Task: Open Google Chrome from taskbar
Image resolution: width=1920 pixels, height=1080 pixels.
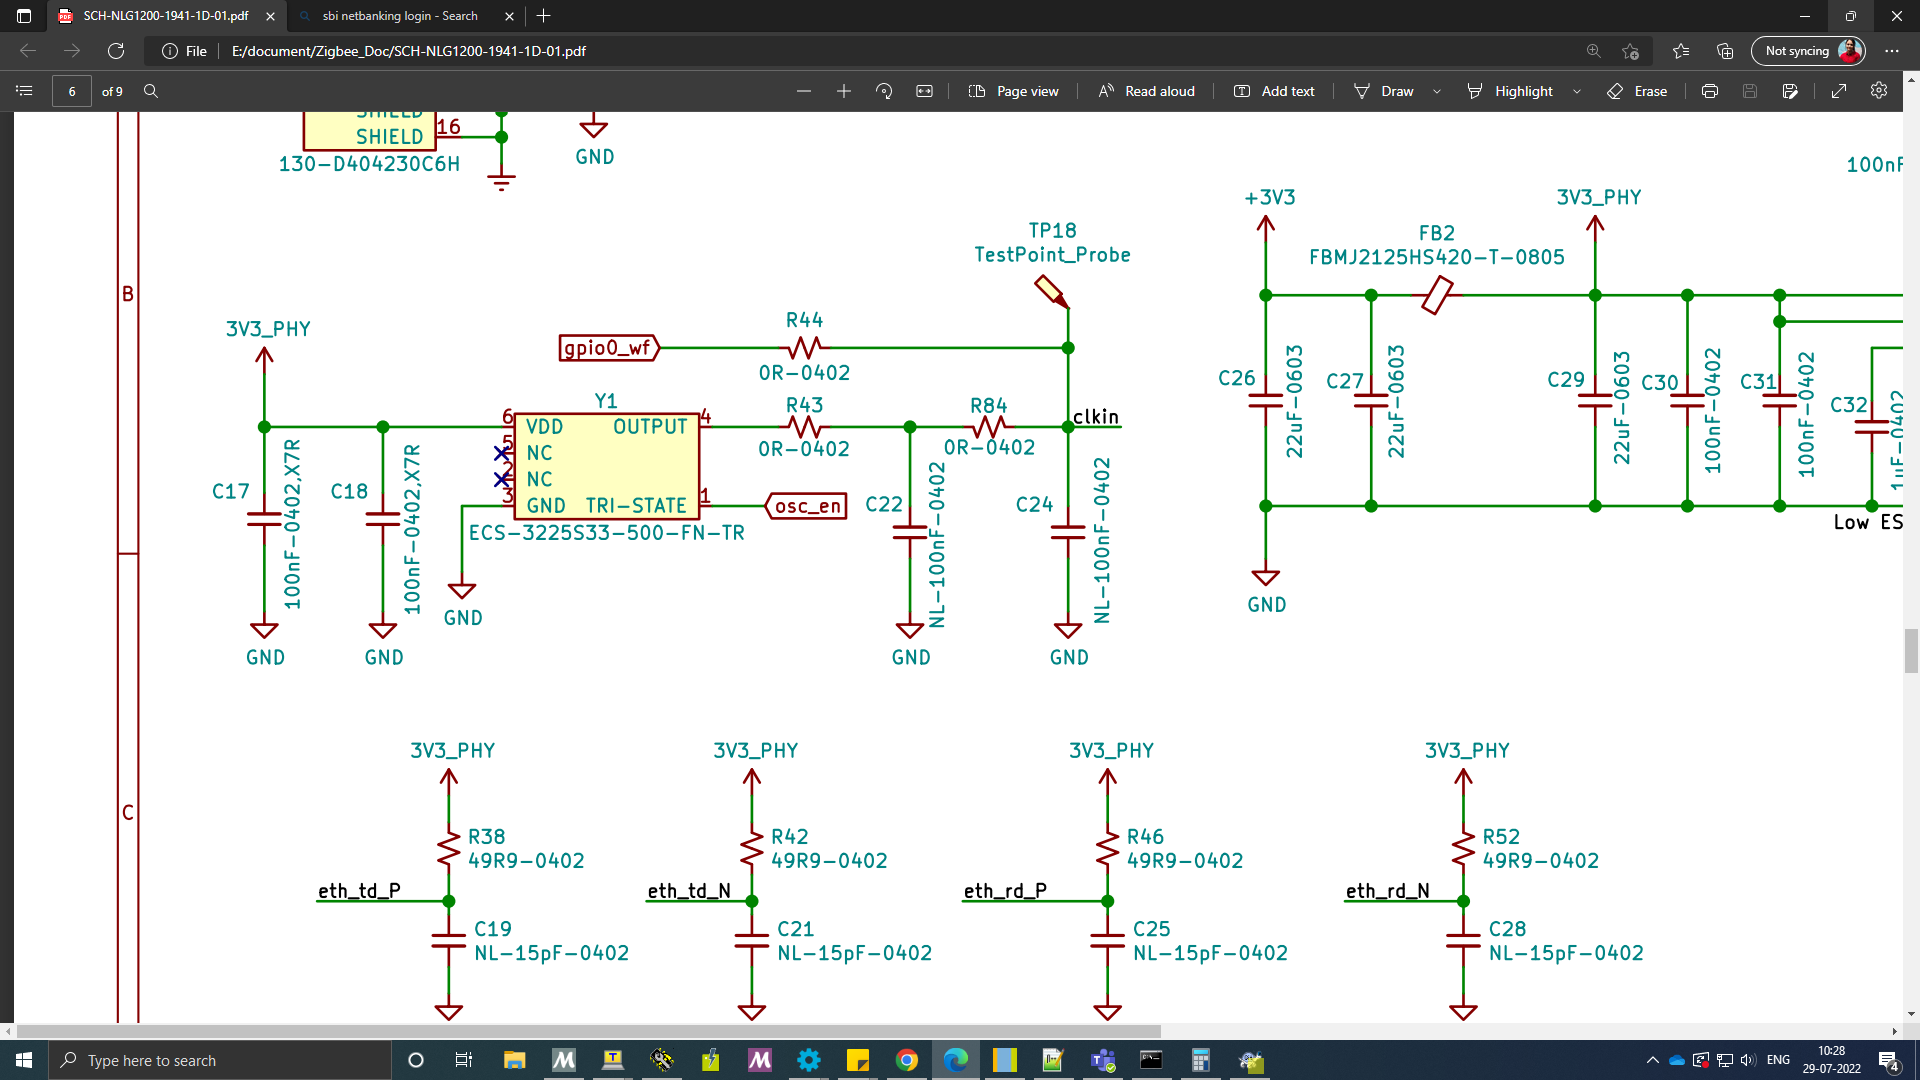Action: [x=907, y=1060]
